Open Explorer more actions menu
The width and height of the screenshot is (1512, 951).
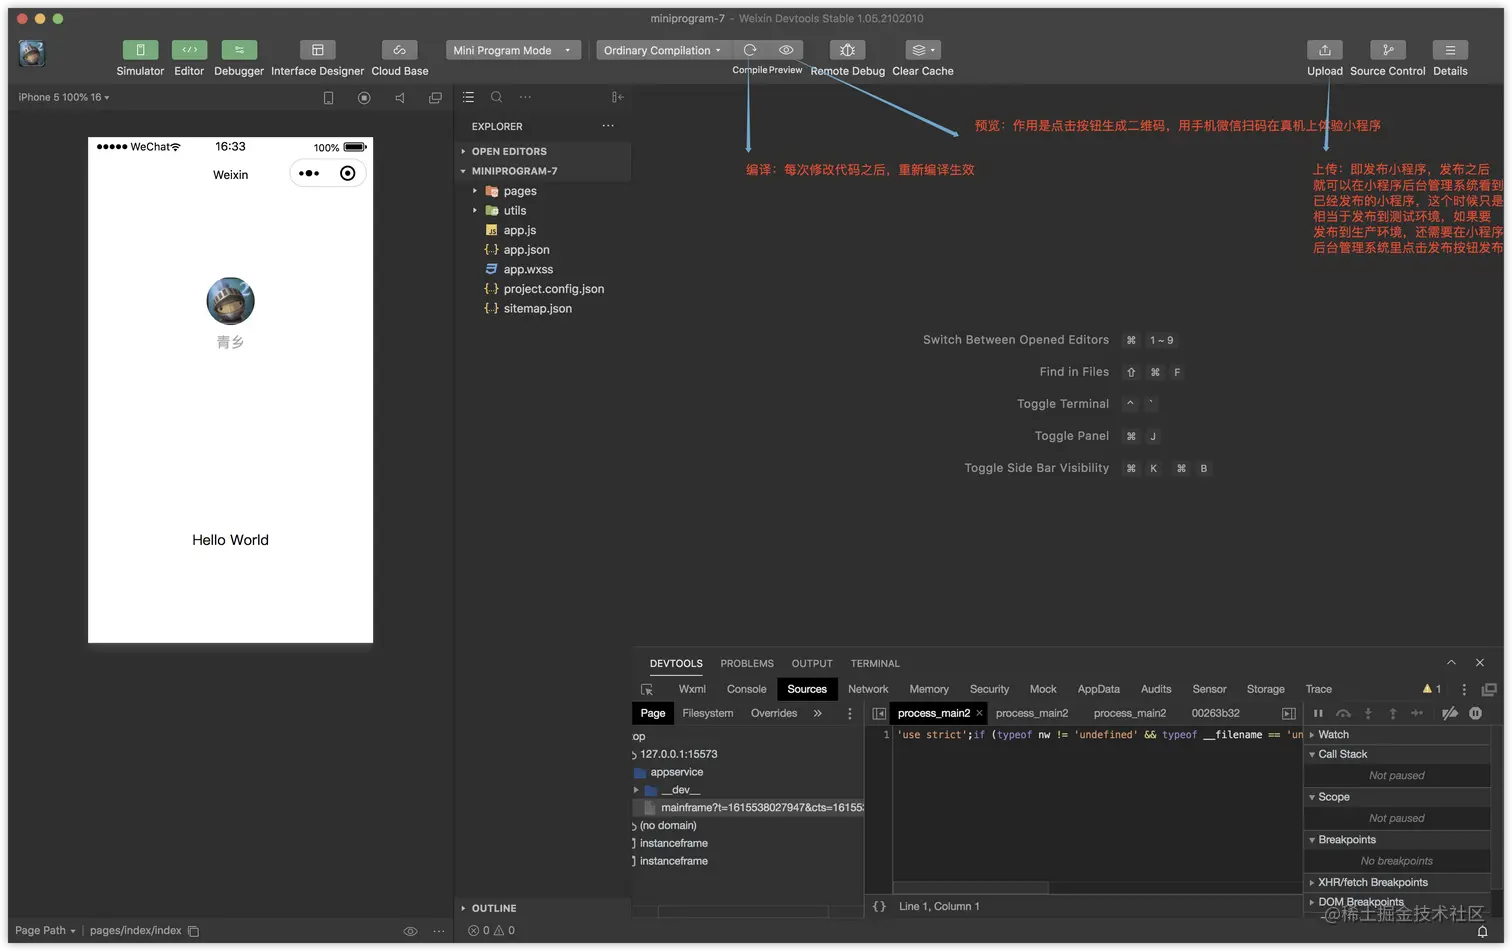(608, 126)
